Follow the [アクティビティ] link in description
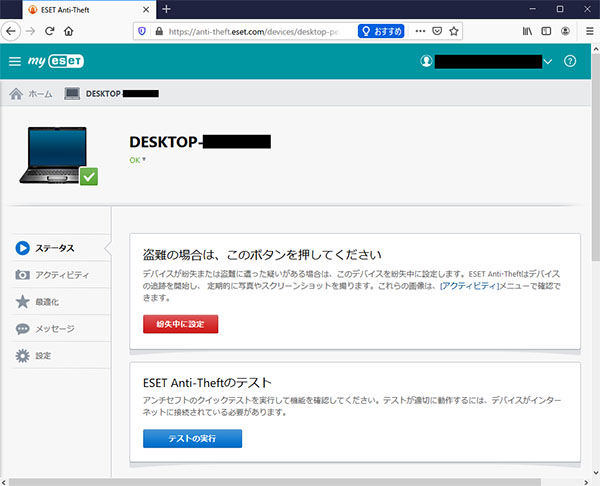This screenshot has height=486, width=600. click(470, 286)
